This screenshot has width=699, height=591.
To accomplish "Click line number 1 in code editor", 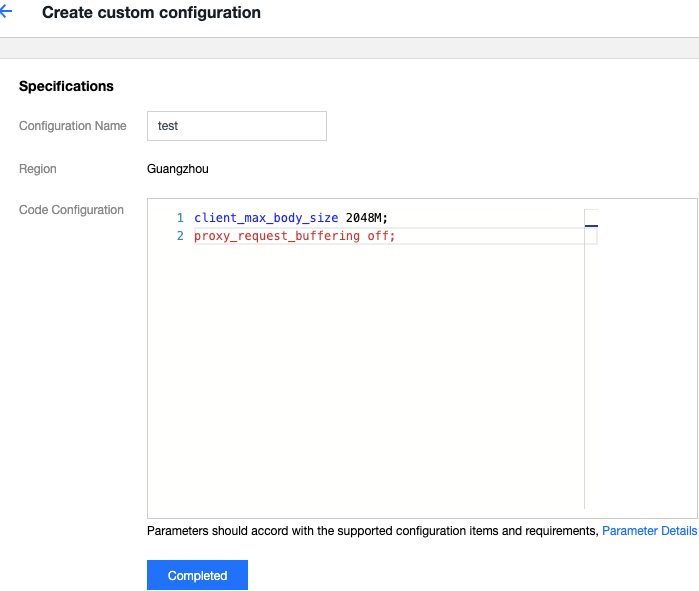I will coord(180,218).
